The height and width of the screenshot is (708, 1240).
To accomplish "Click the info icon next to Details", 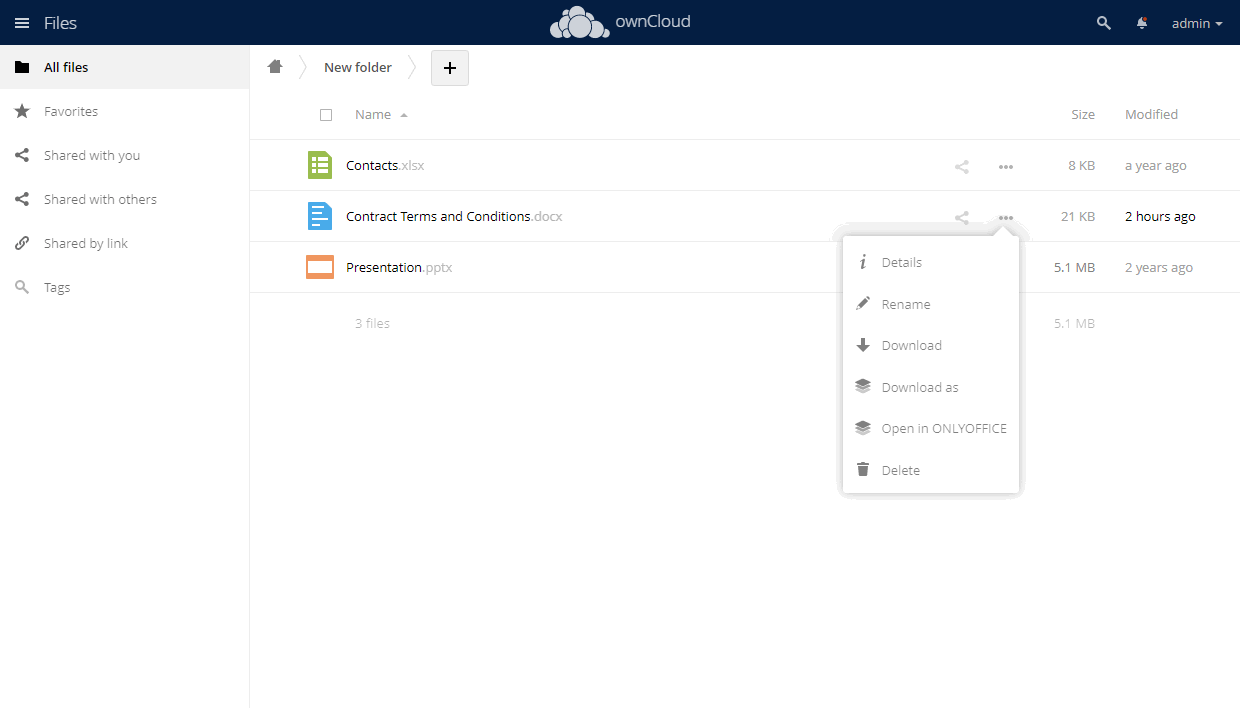I will (x=863, y=262).
